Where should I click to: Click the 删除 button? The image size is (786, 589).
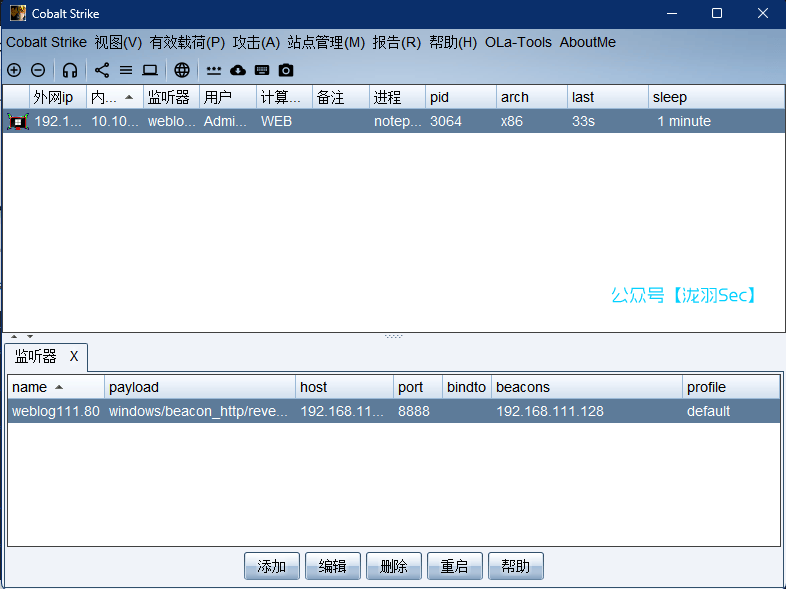394,566
